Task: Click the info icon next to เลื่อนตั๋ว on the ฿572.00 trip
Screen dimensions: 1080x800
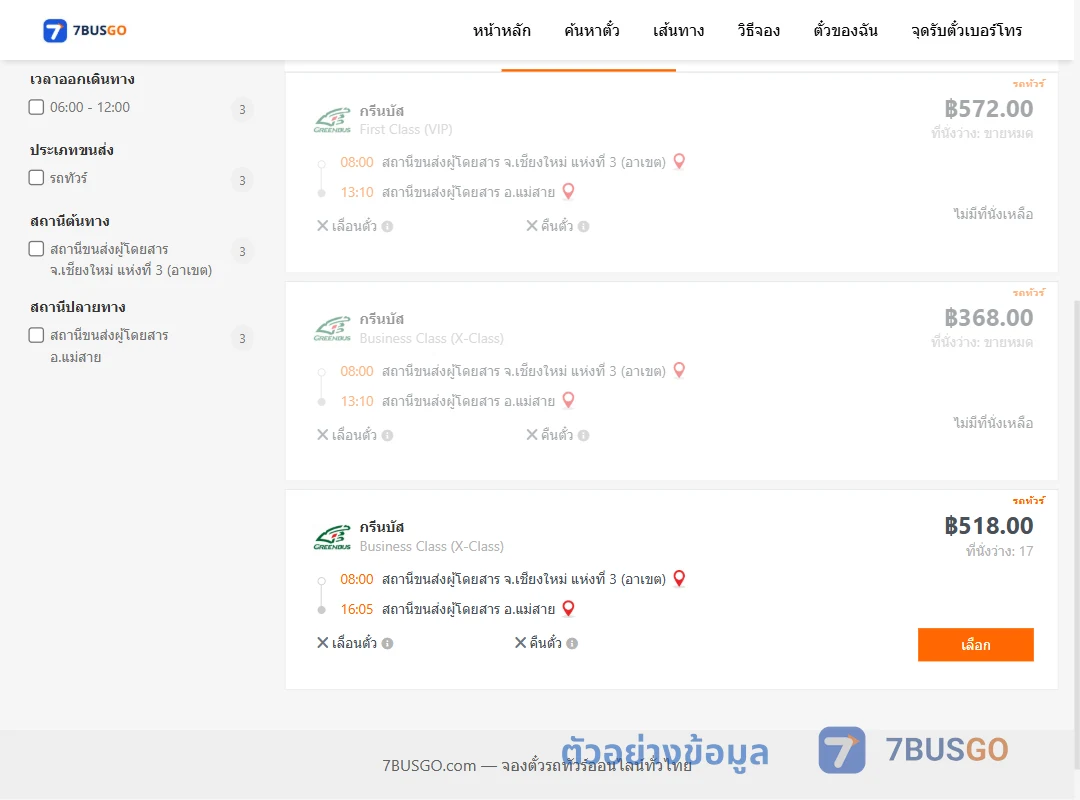Action: [388, 226]
